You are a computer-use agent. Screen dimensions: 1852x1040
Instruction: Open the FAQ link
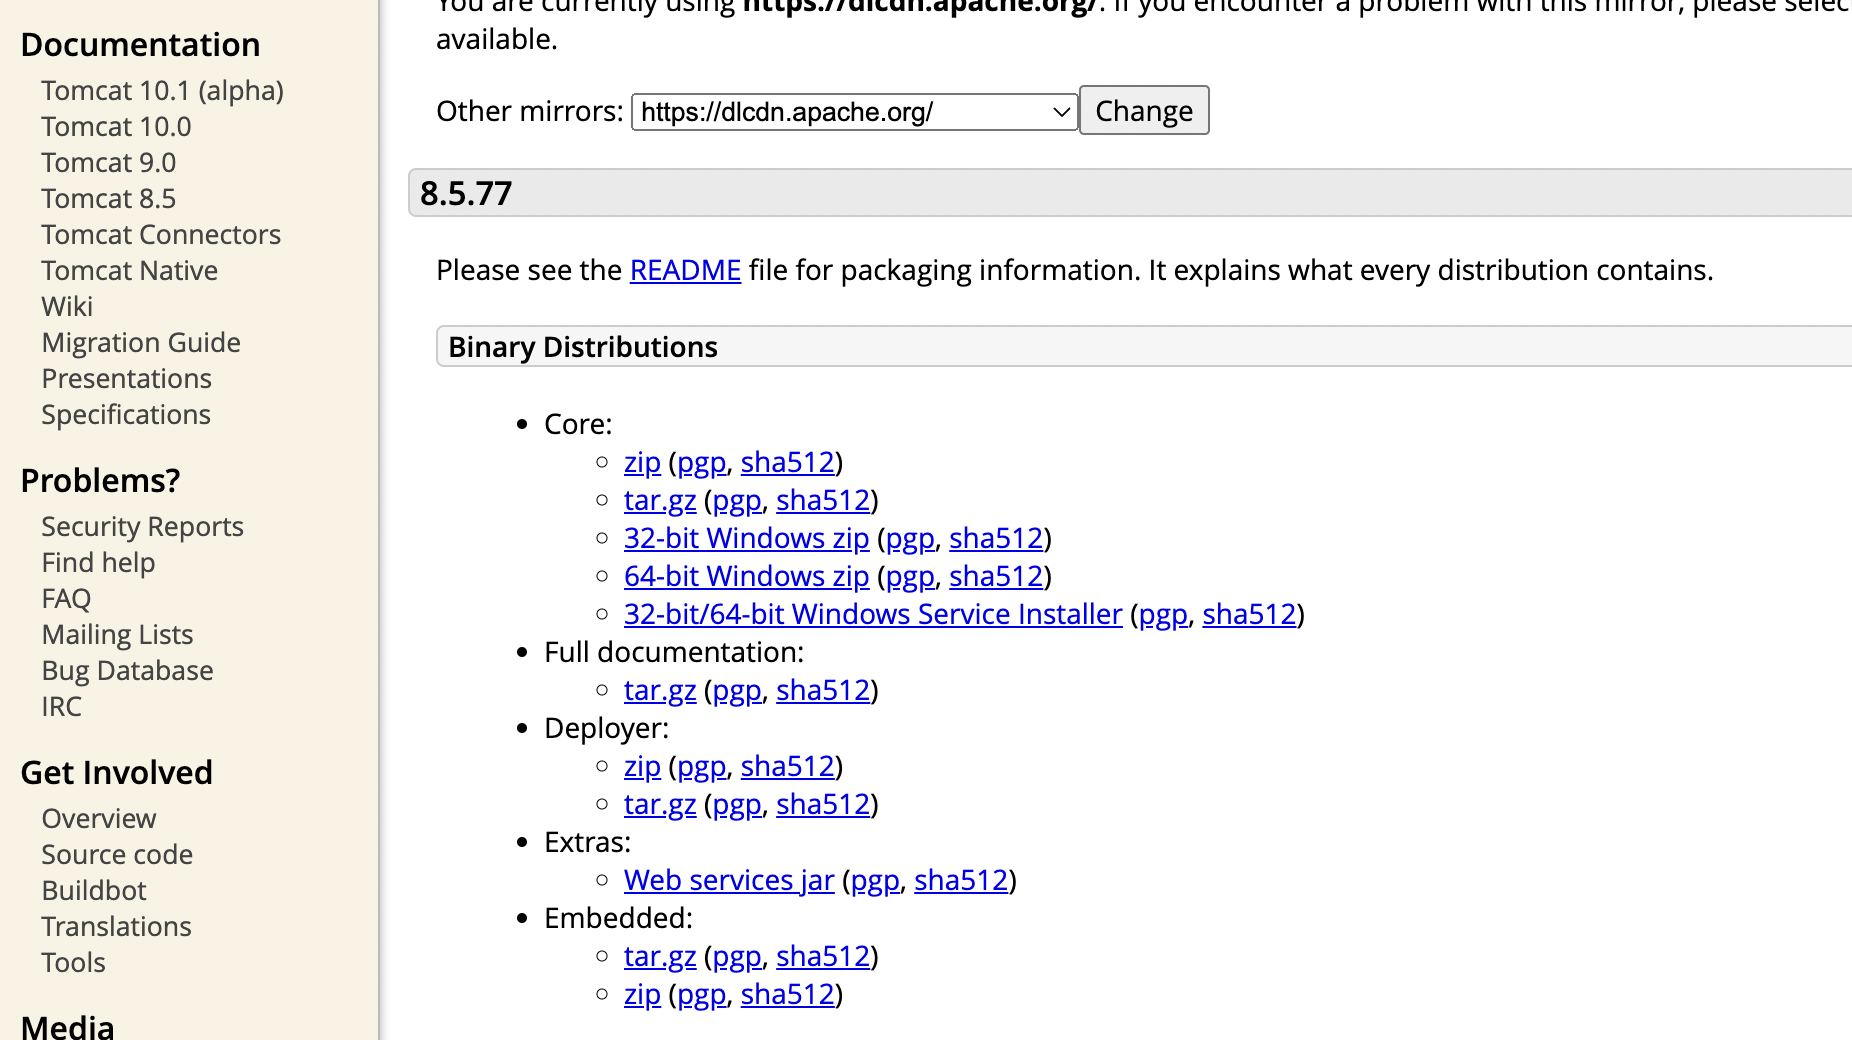point(66,599)
